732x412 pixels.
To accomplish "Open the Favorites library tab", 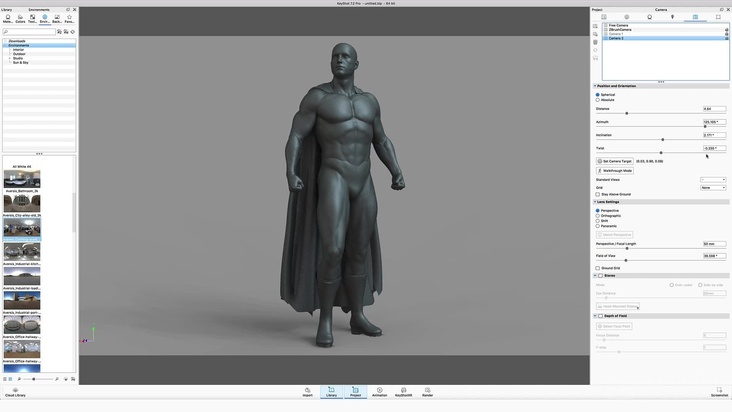I will click(69, 19).
